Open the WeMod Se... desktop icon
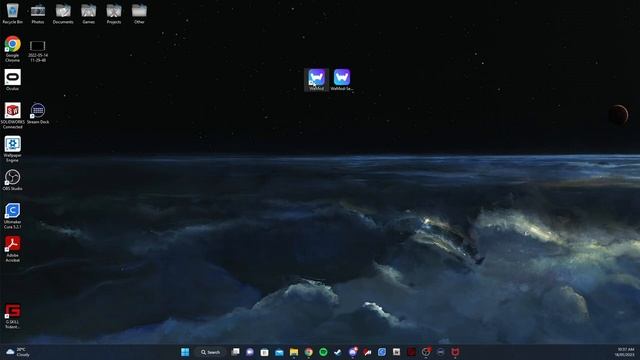 coord(342,80)
